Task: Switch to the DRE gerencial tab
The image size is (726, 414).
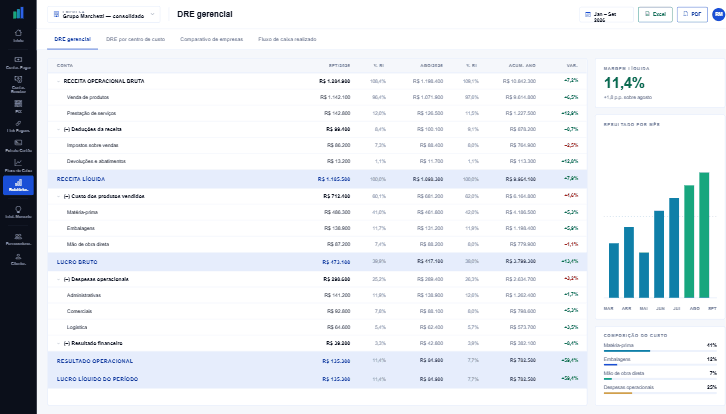Action: (x=73, y=39)
